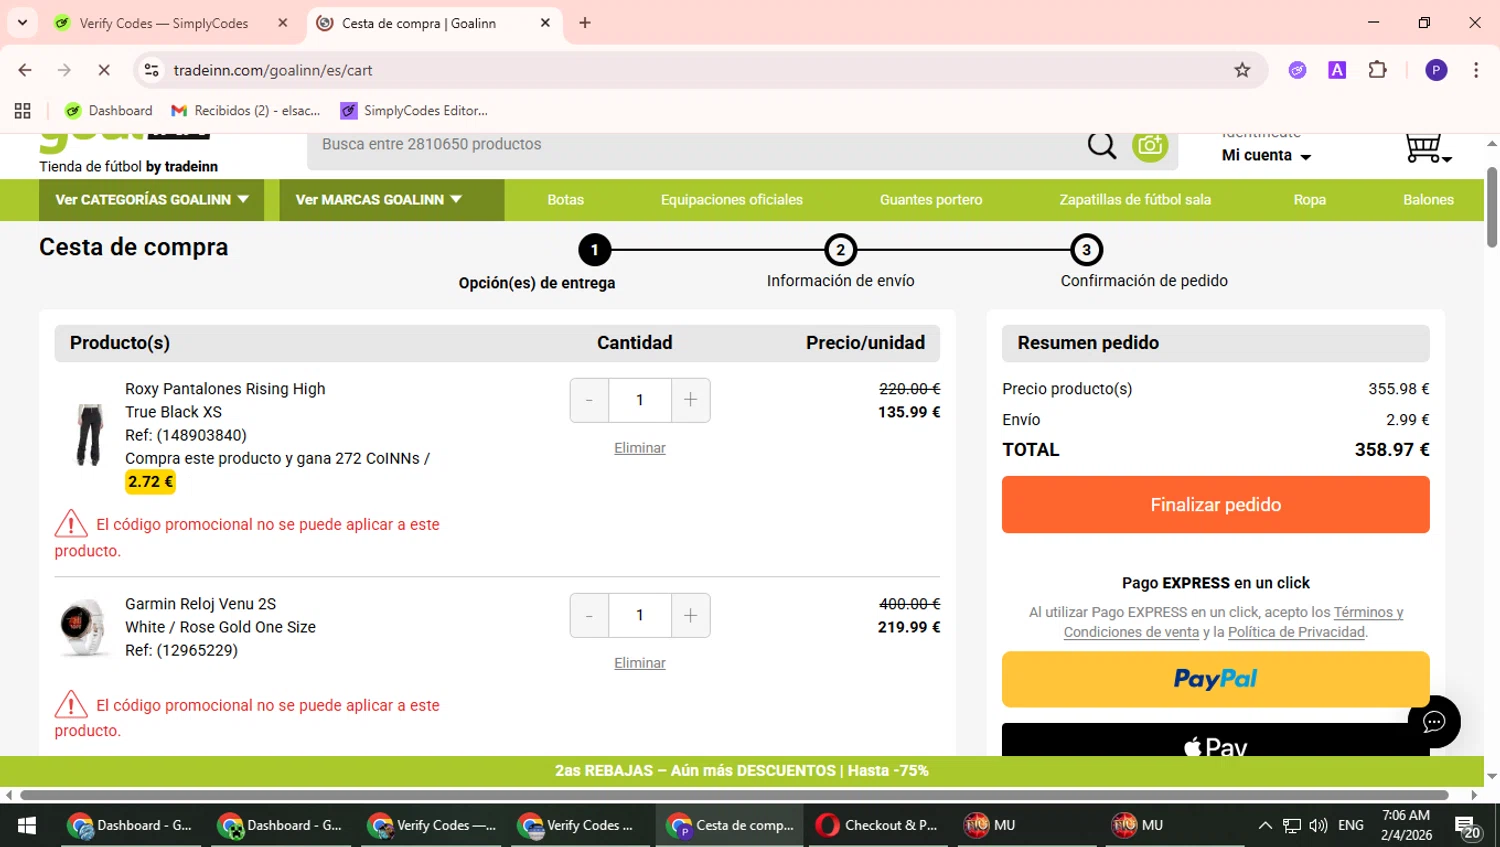Open Mi cuenta dropdown

(x=1266, y=156)
